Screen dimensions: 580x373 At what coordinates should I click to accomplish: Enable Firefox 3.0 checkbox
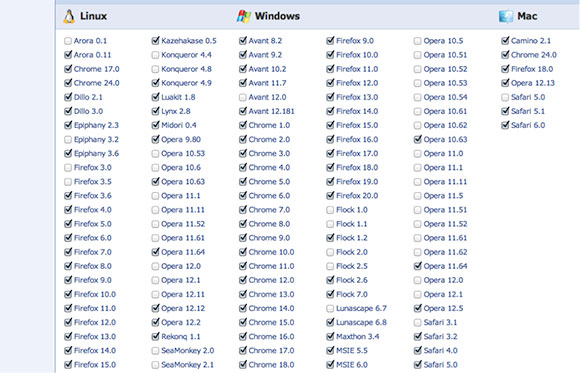68,168
